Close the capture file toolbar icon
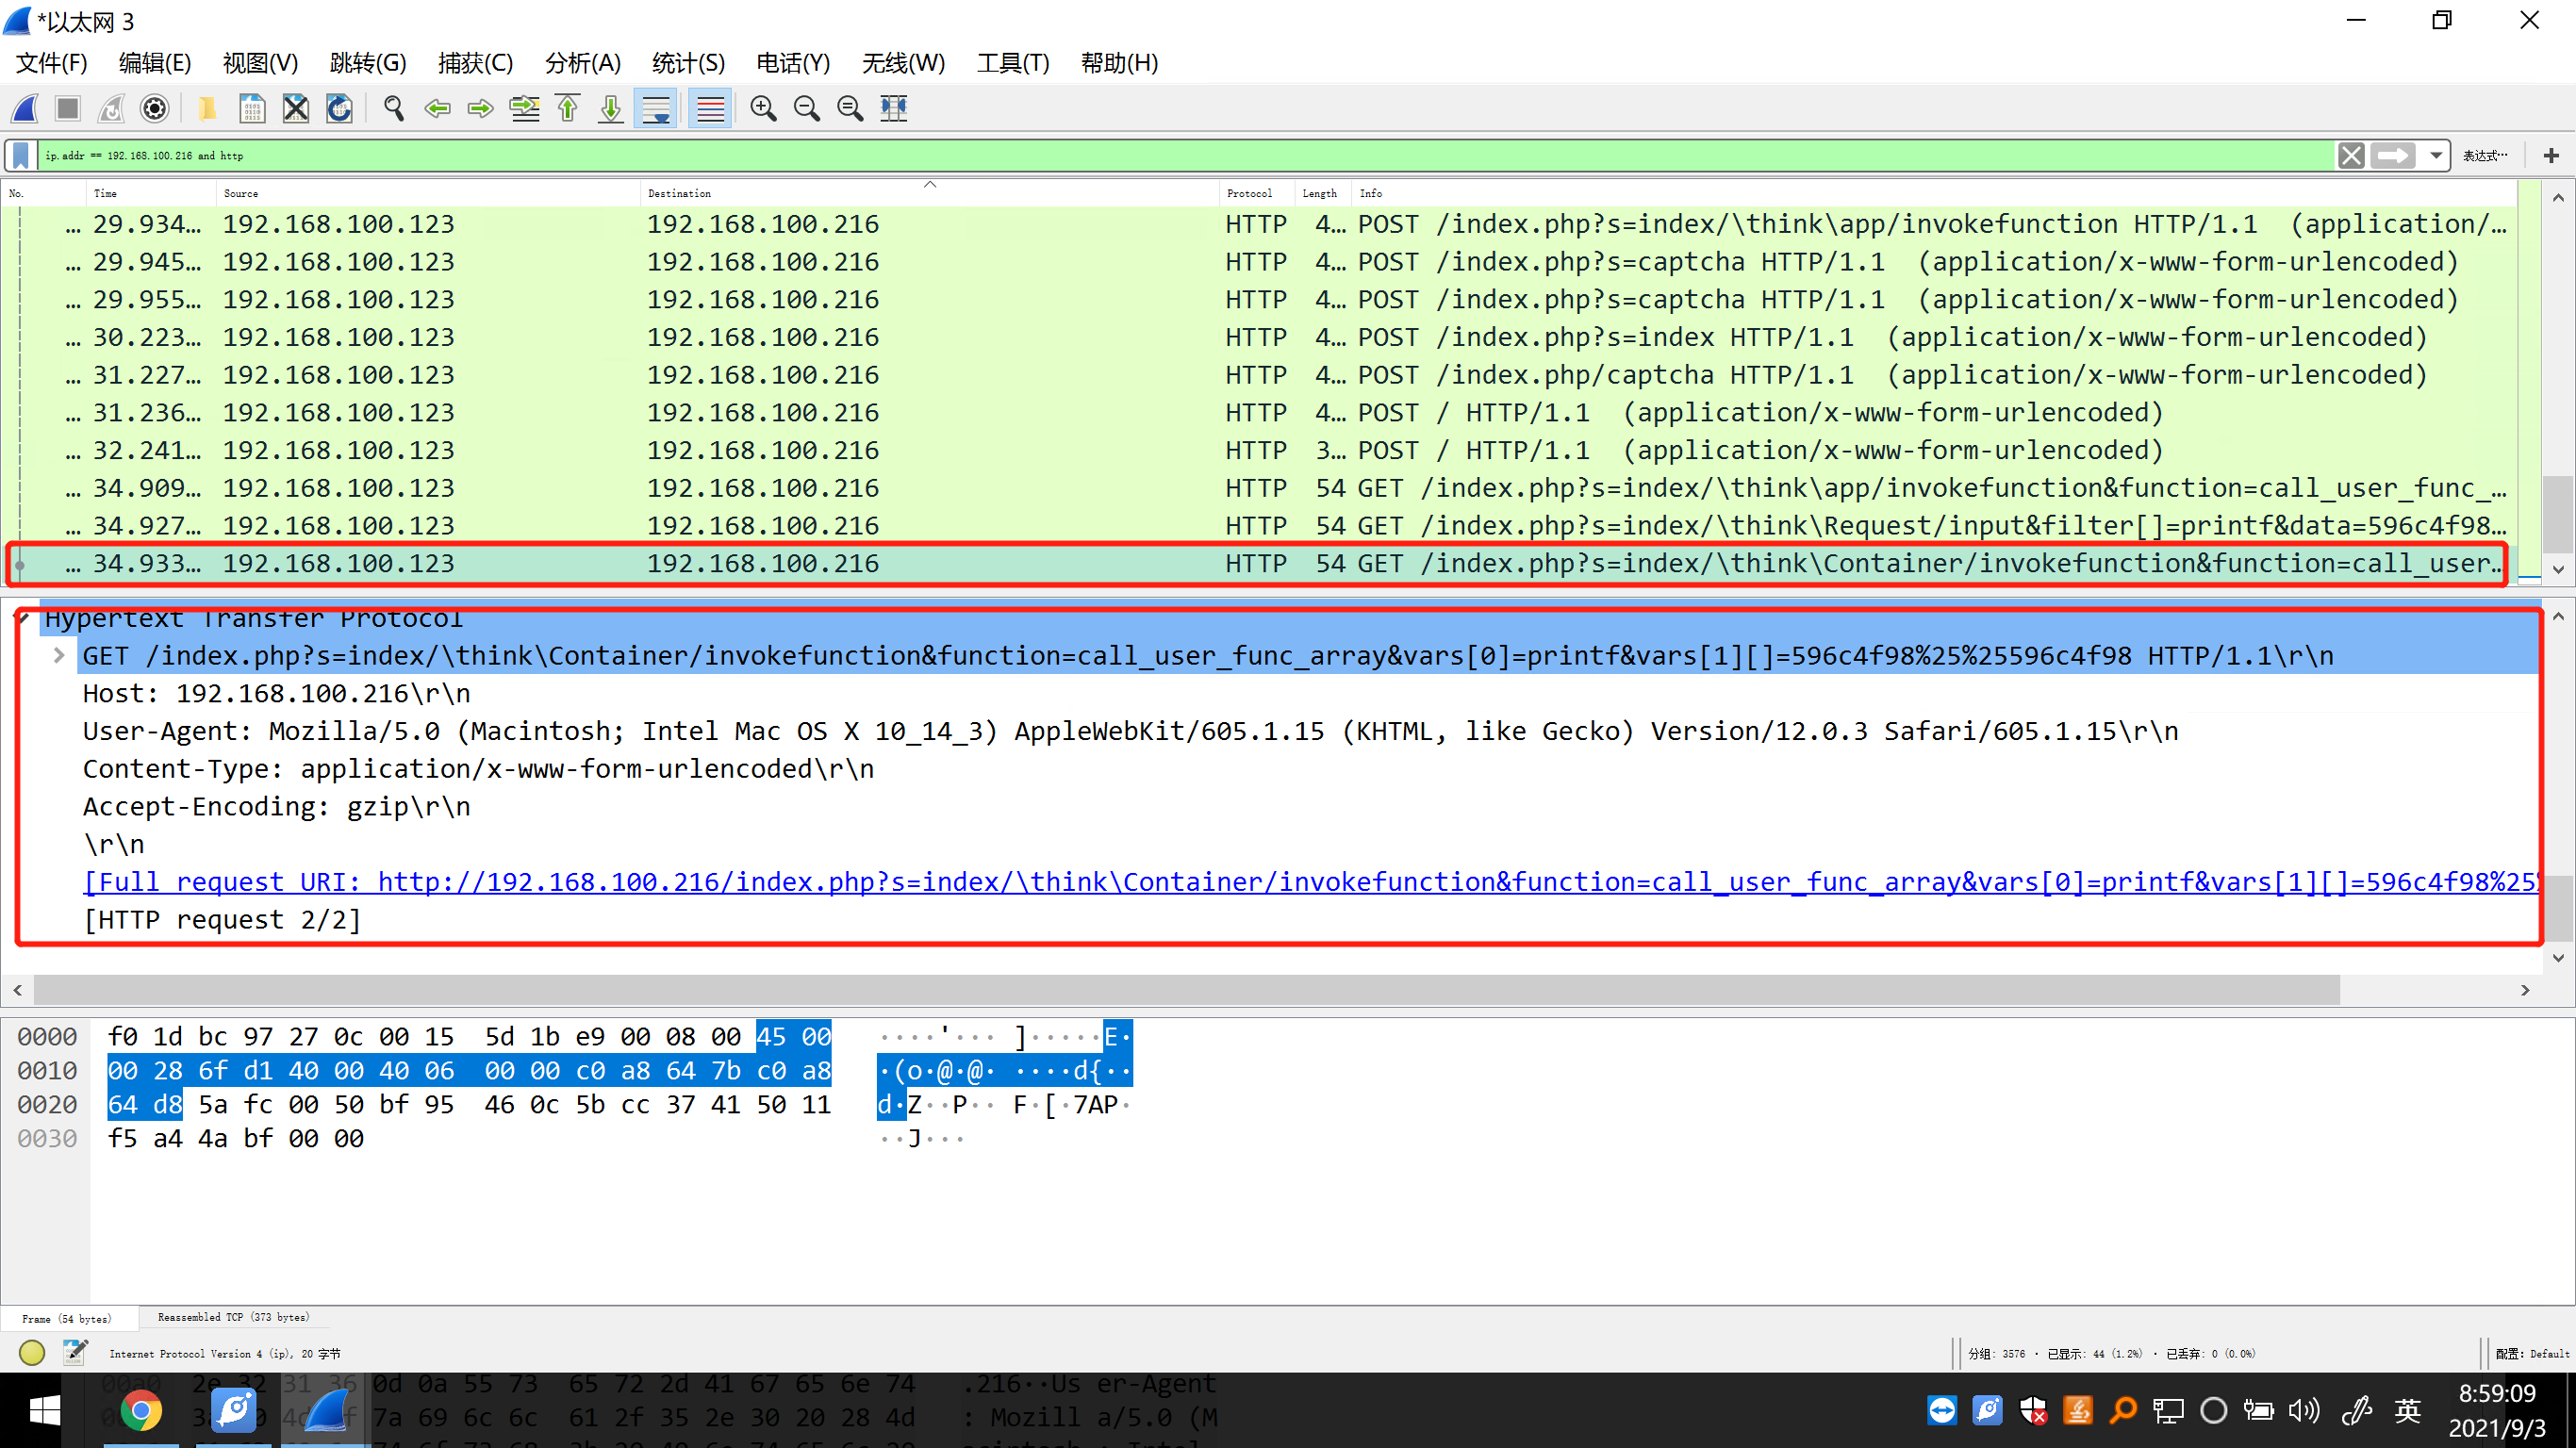Screen dimensions: 2576x1448 [296, 108]
